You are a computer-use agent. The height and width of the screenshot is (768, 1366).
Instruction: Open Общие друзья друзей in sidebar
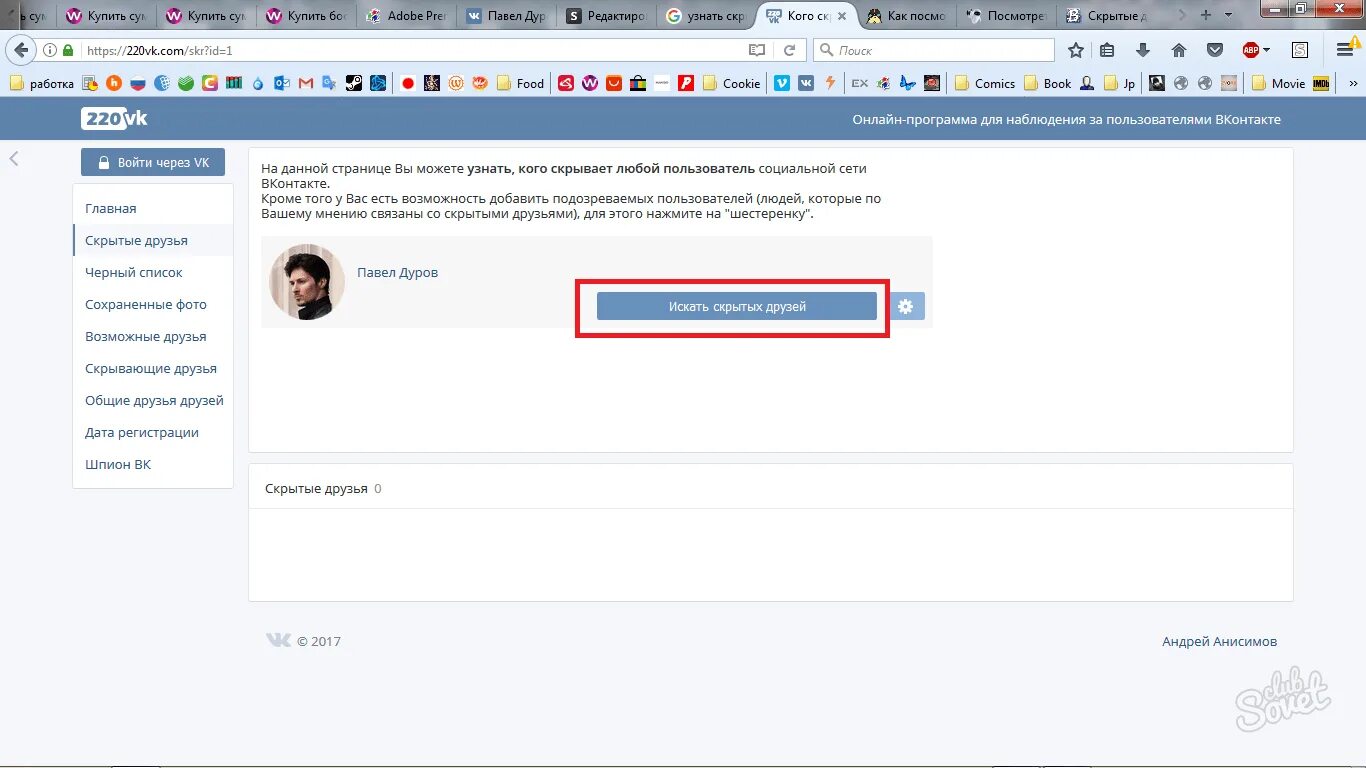[x=153, y=400]
